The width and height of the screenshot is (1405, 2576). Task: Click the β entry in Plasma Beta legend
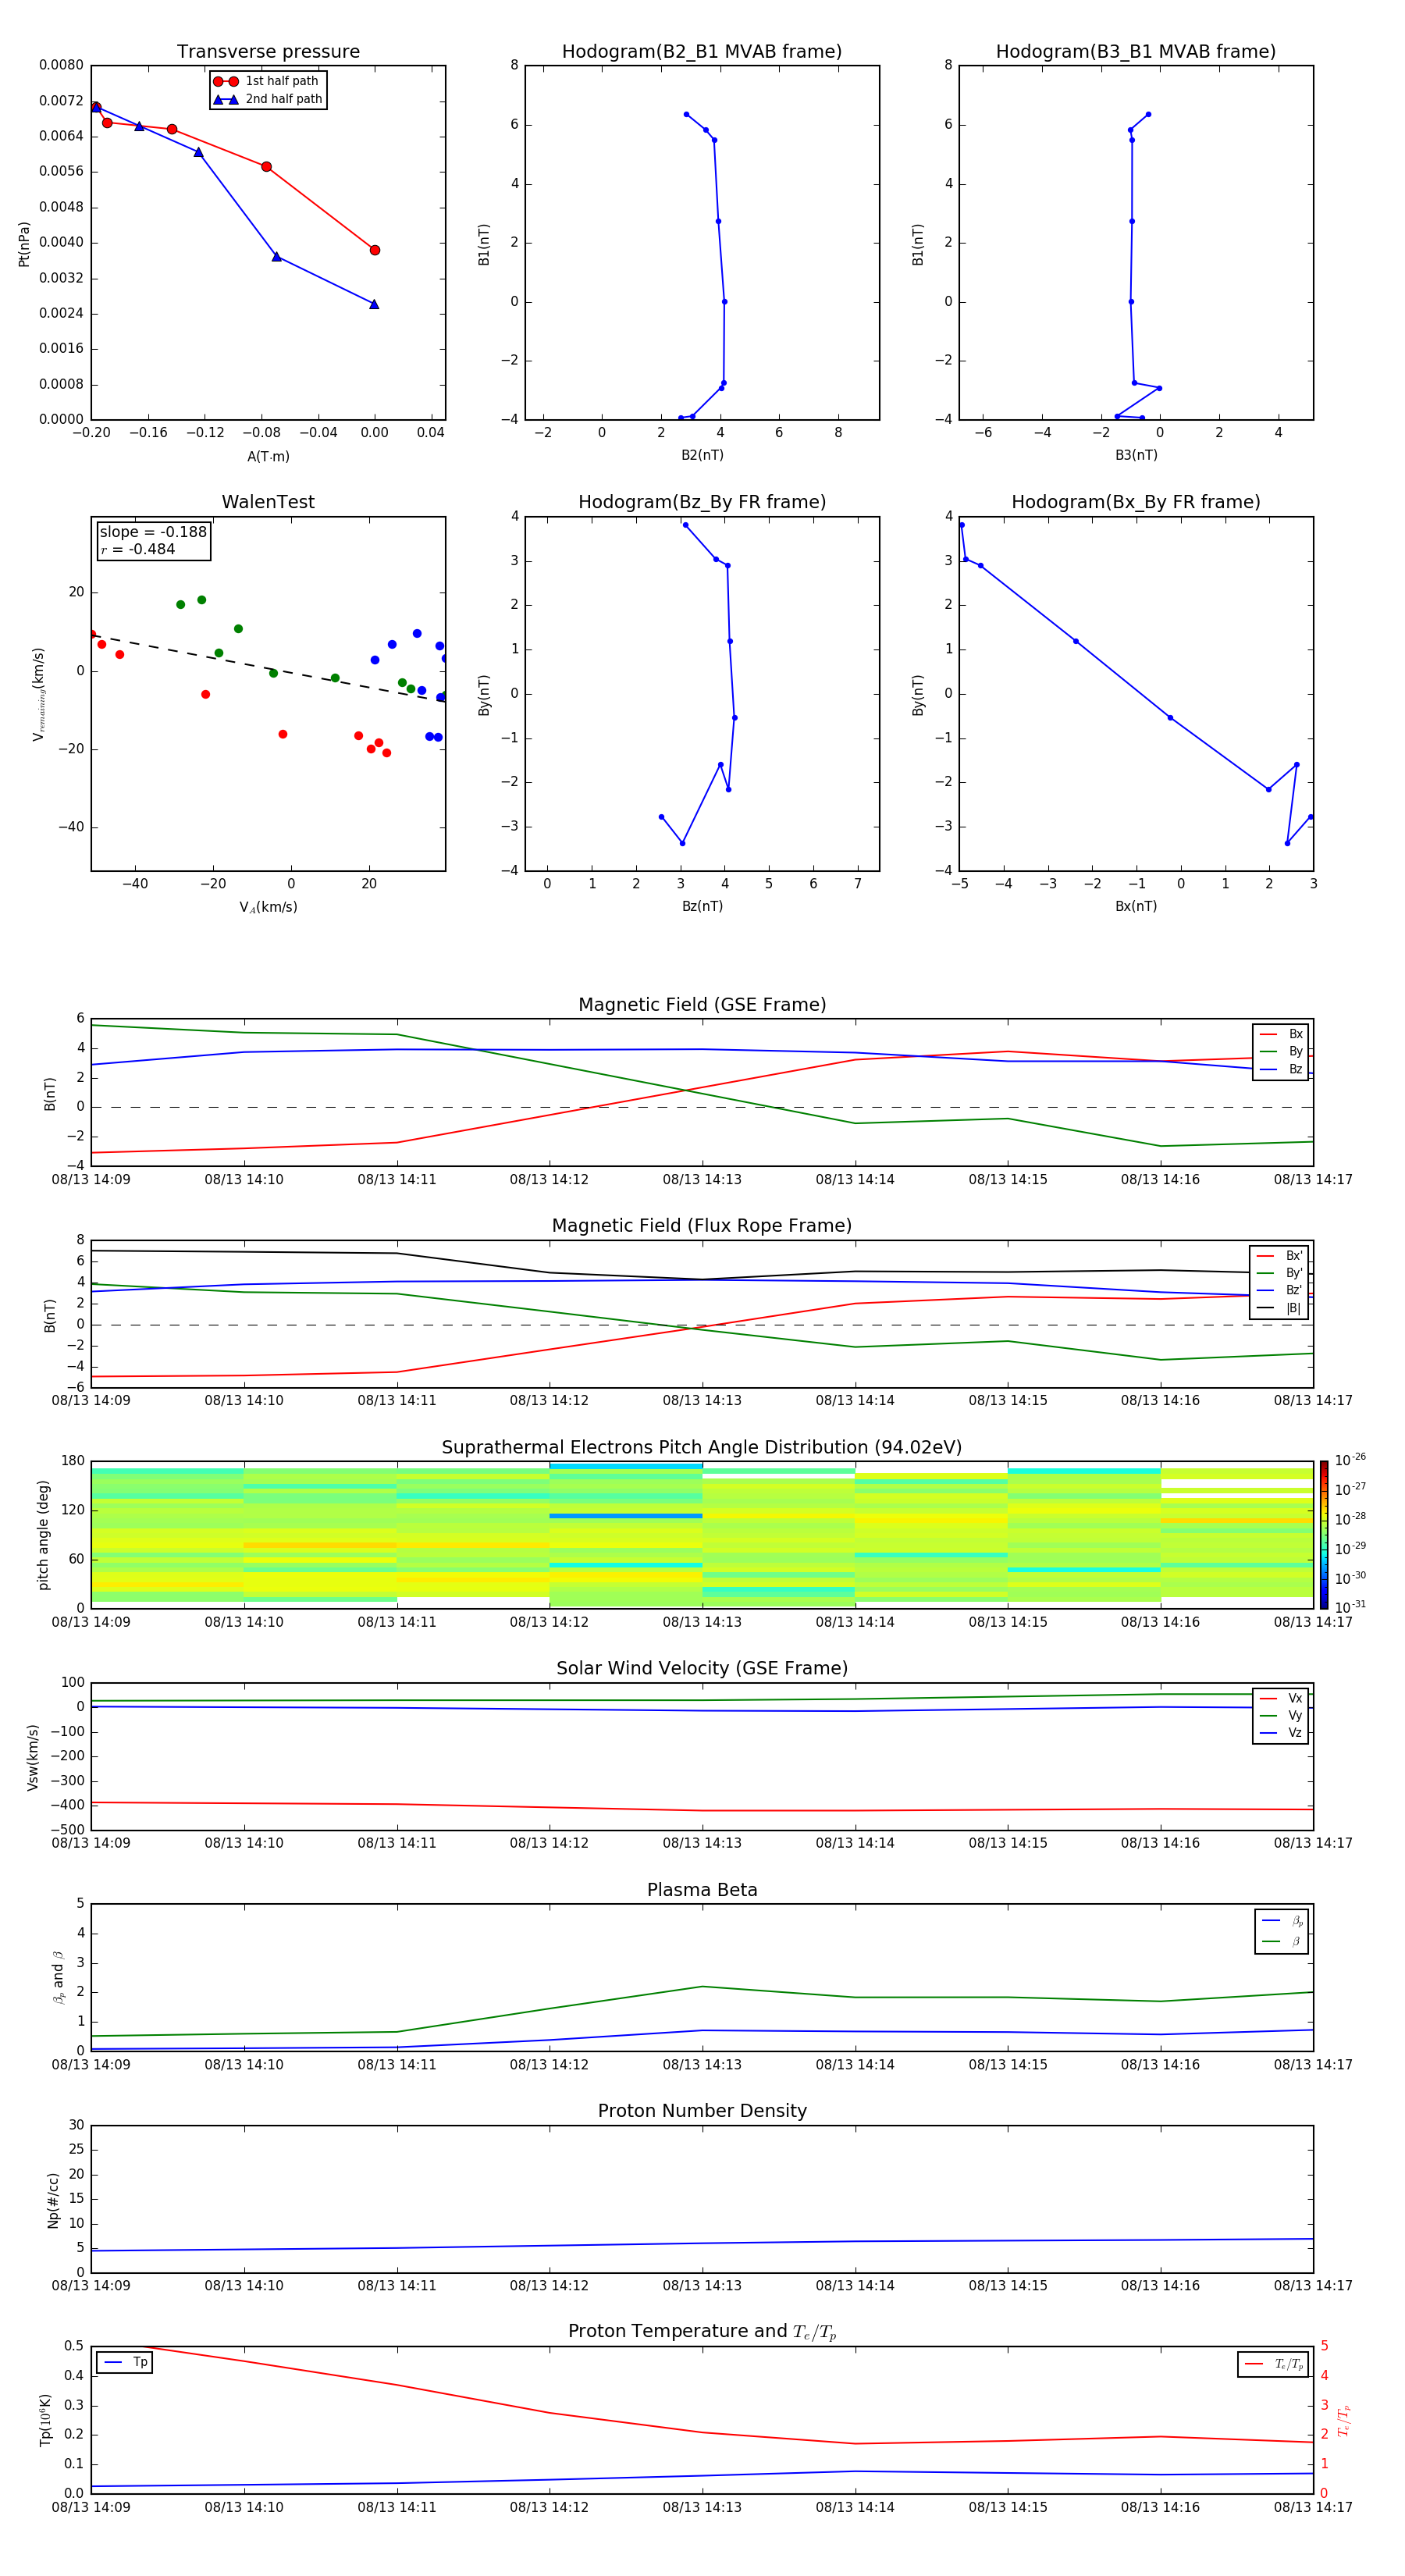tap(1282, 1942)
